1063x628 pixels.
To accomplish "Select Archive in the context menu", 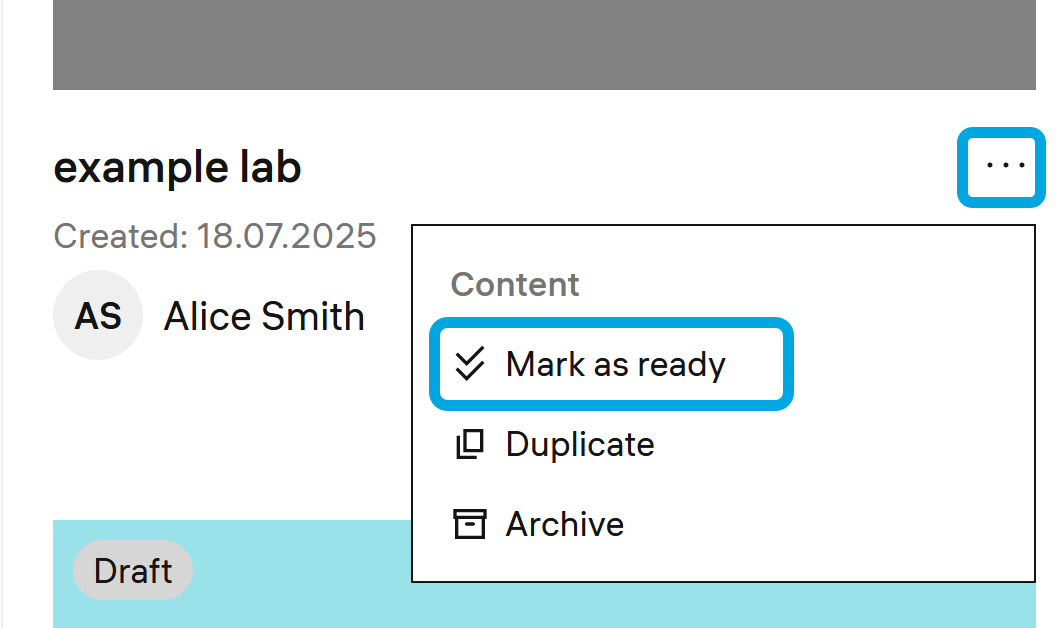I will [x=565, y=524].
